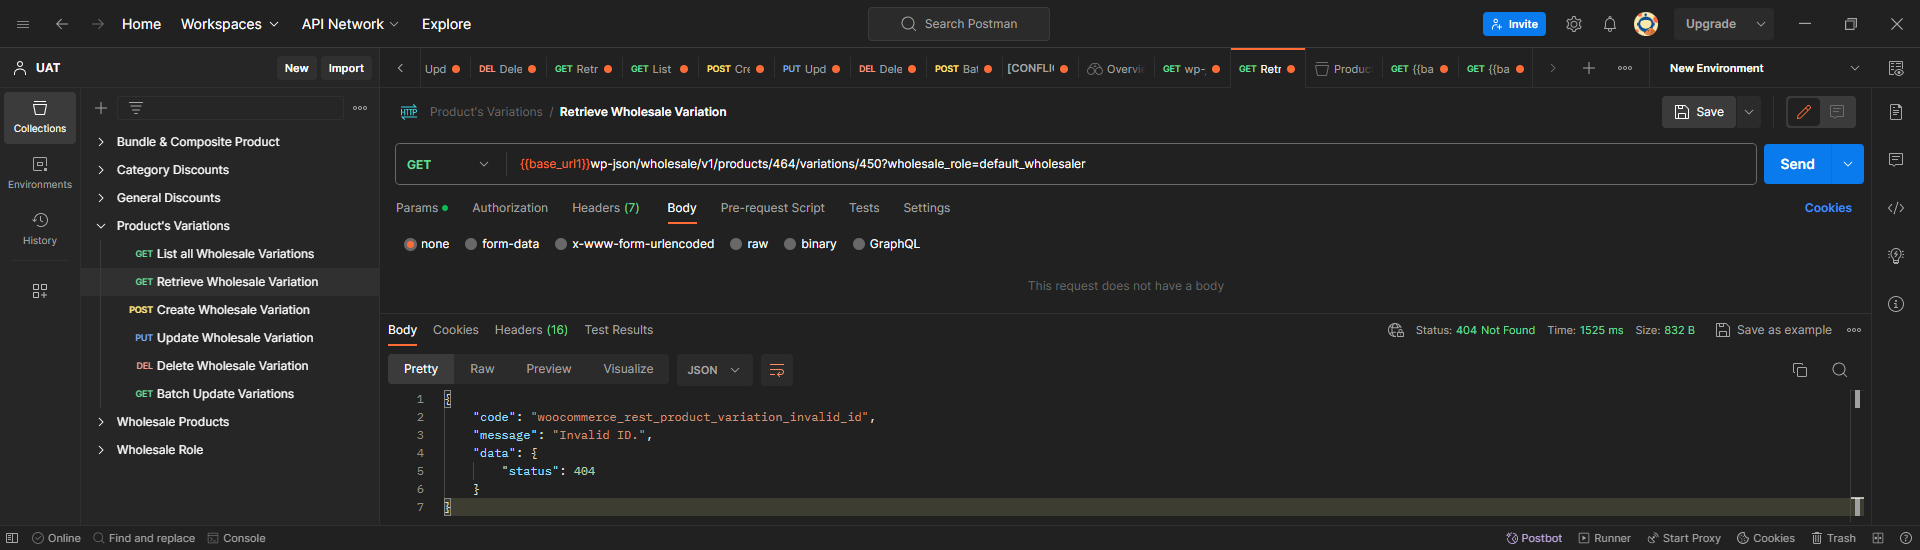Screen dimensions: 1920x550
Task: Open the Send button dropdown arrow
Action: click(1848, 164)
